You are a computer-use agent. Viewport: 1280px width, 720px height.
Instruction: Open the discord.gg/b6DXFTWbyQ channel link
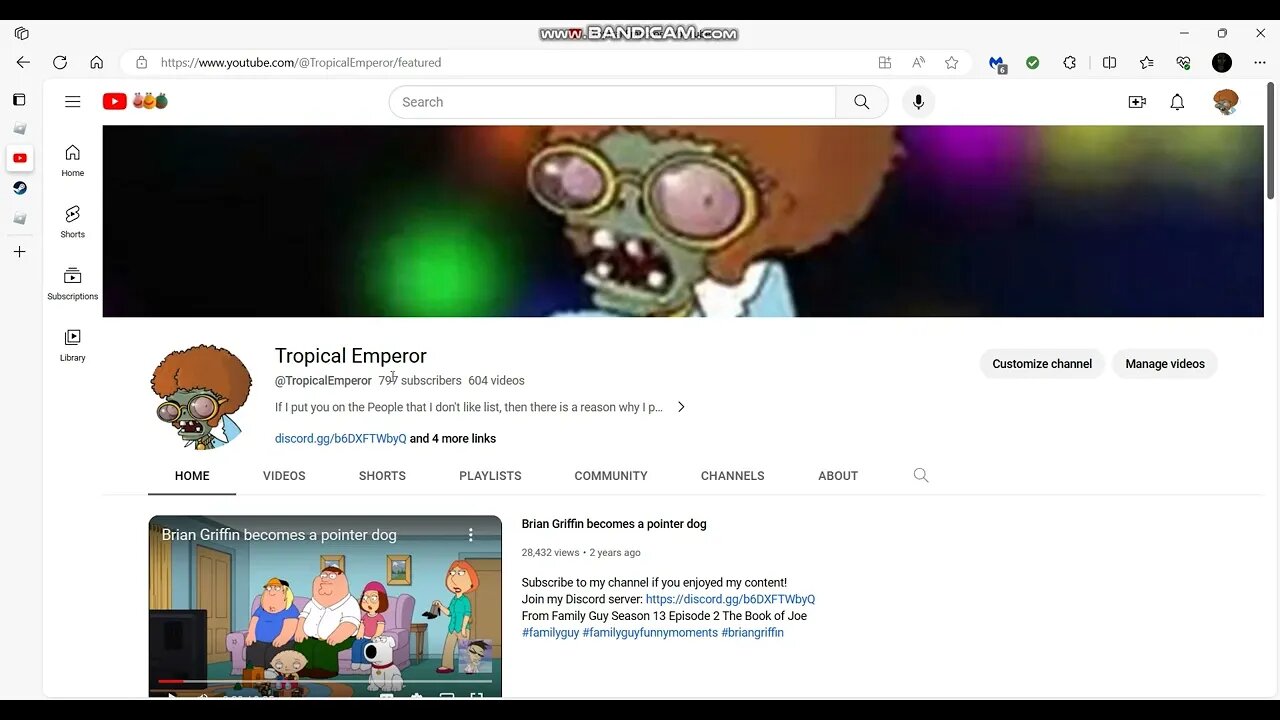pos(340,438)
